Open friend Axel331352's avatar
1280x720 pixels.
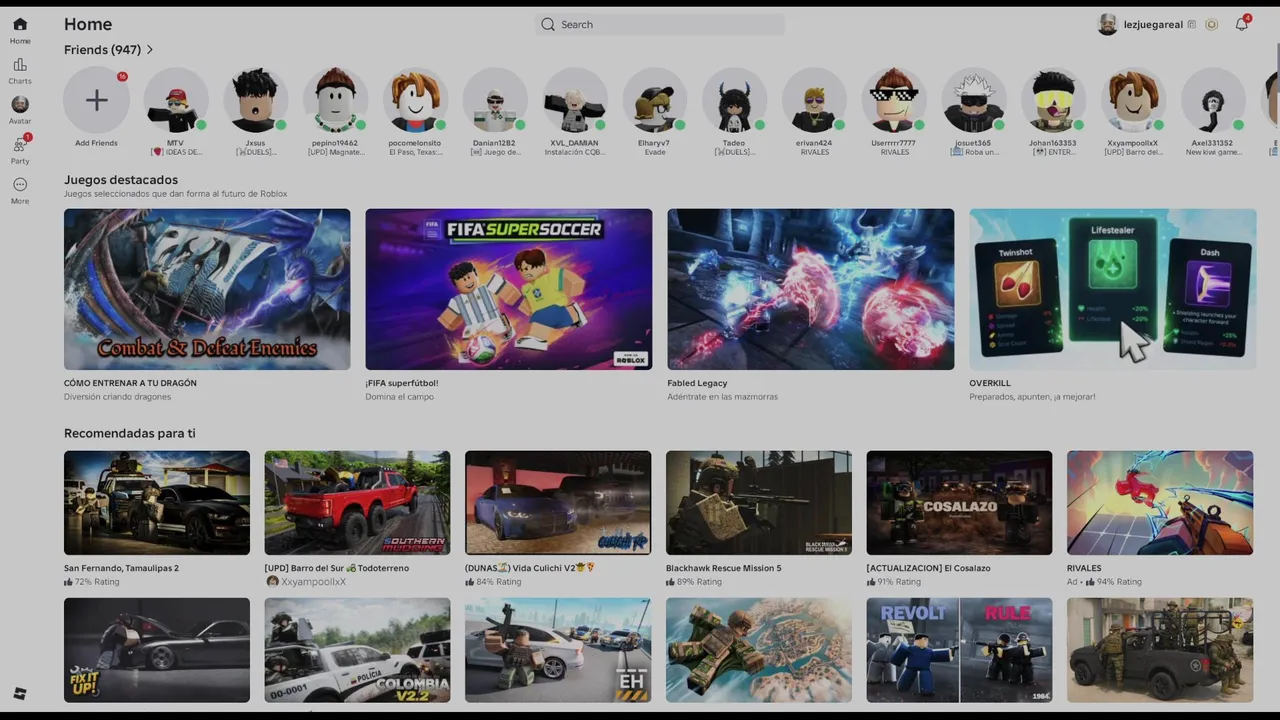[x=1214, y=100]
